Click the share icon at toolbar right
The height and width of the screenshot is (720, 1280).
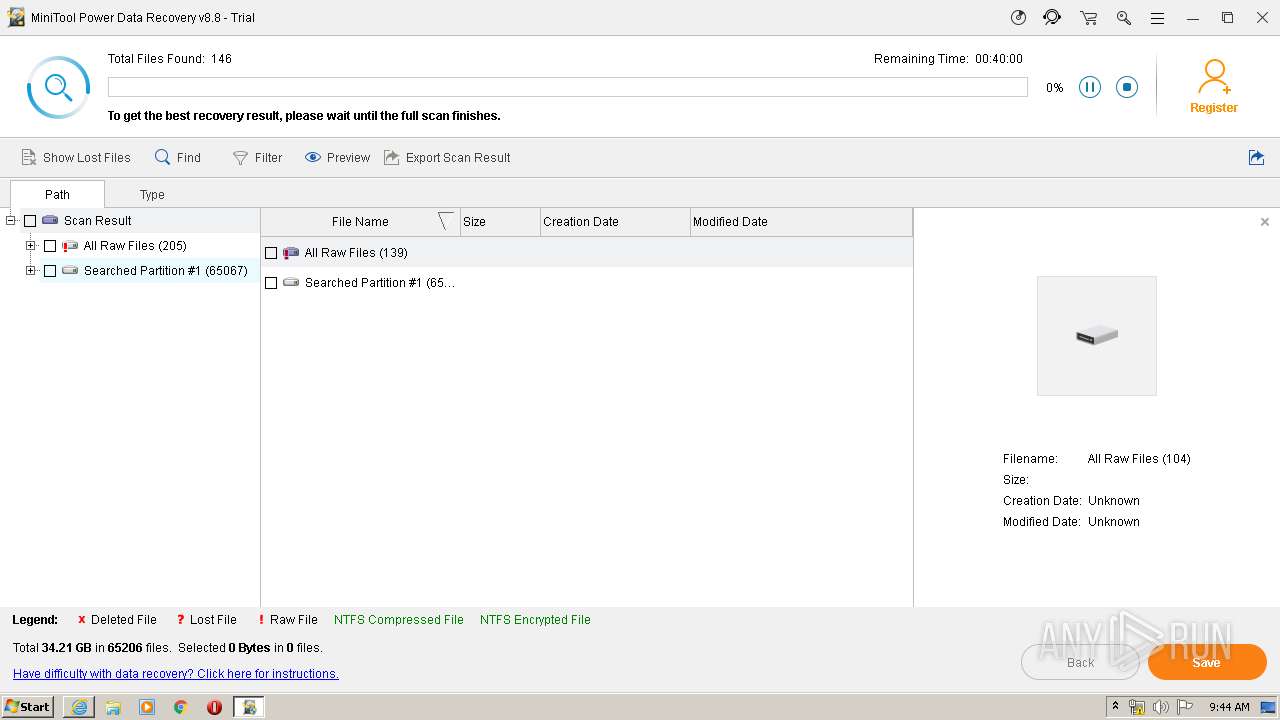pyautogui.click(x=1257, y=157)
